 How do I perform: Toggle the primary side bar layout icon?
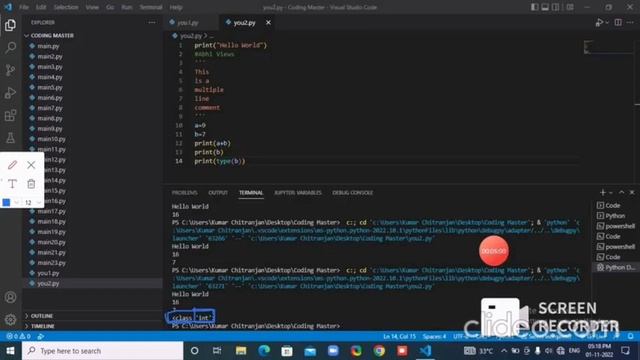point(534,7)
